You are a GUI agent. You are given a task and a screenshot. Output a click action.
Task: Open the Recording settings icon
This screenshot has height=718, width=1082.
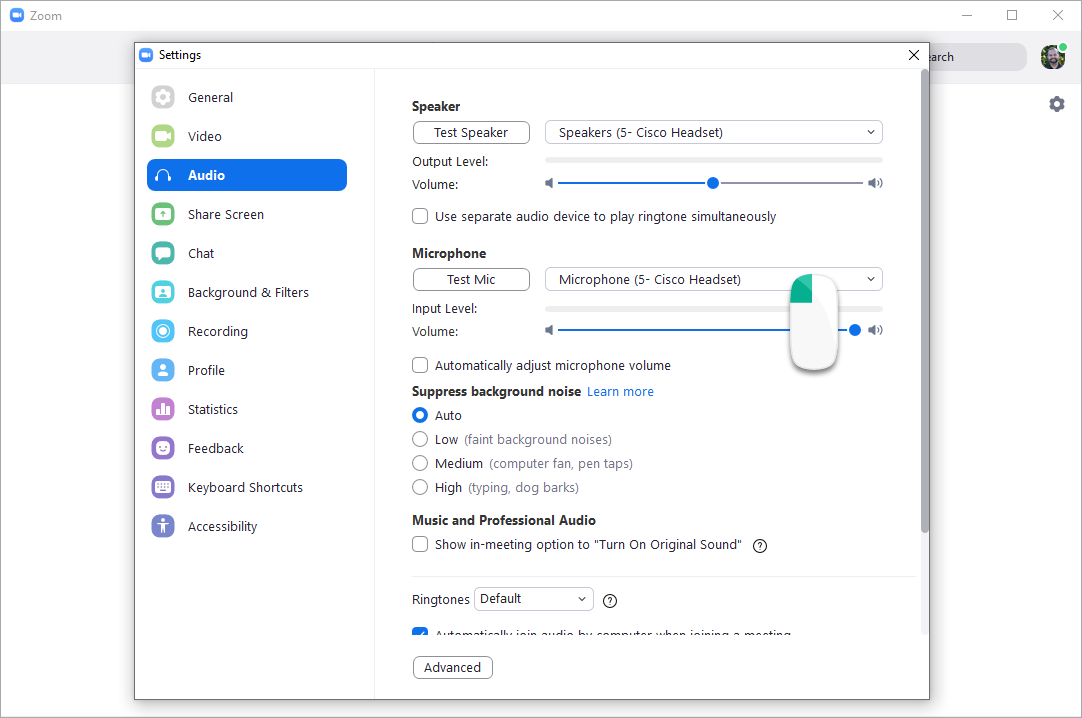coord(163,331)
